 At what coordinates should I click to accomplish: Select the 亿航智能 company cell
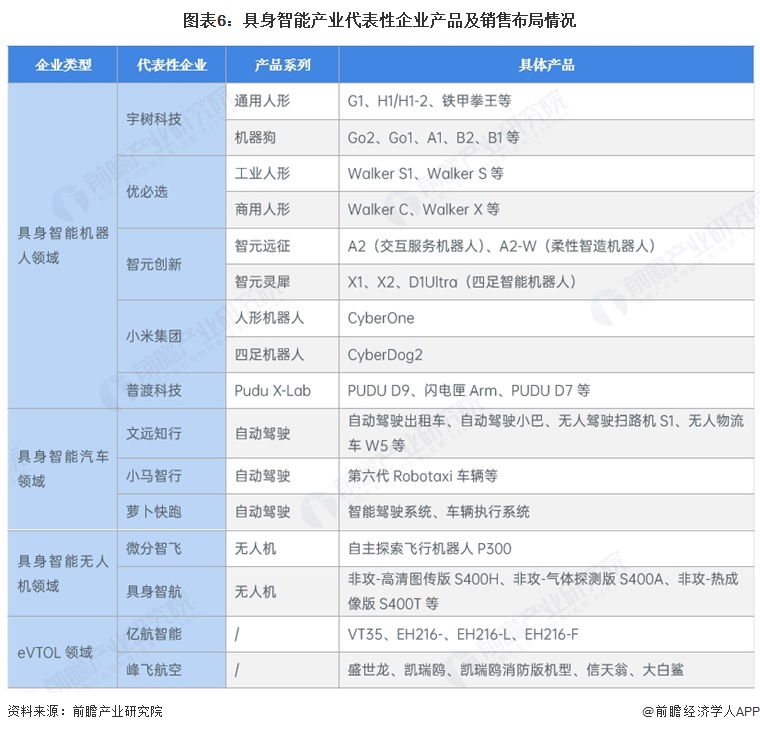pyautogui.click(x=172, y=634)
